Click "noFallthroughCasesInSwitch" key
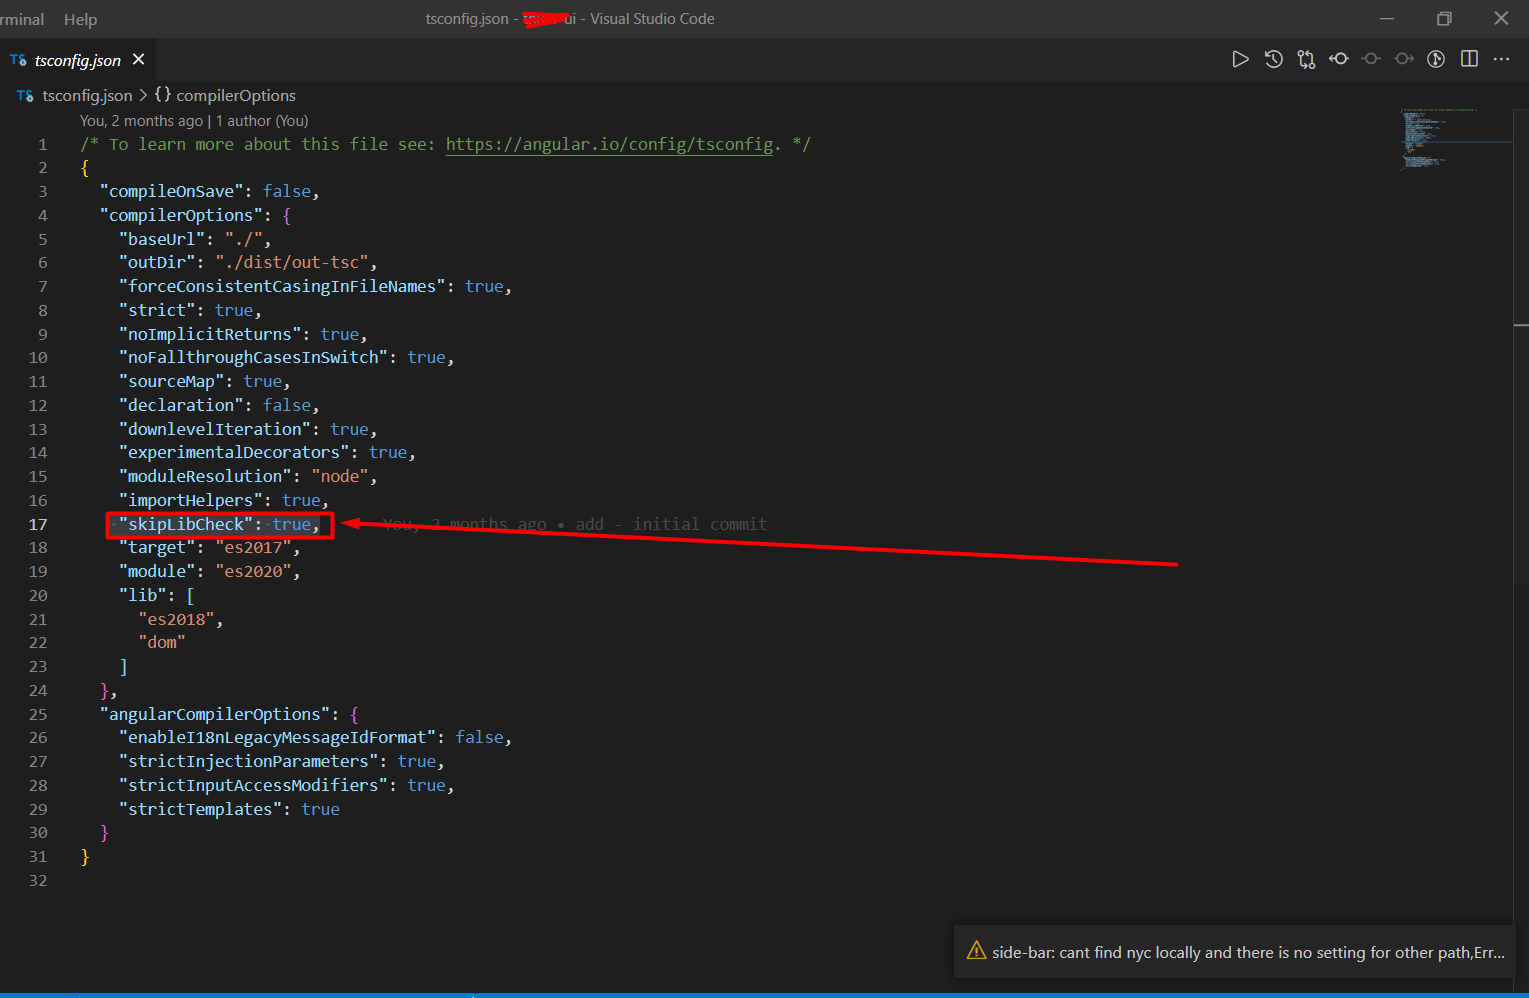This screenshot has width=1529, height=998. point(253,357)
